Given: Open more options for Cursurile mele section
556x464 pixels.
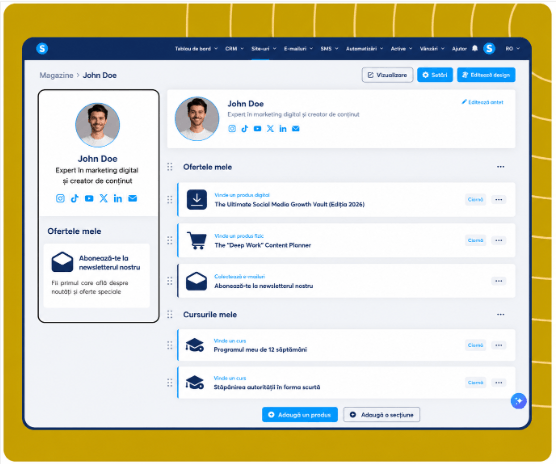Looking at the screenshot, I should pos(500,314).
